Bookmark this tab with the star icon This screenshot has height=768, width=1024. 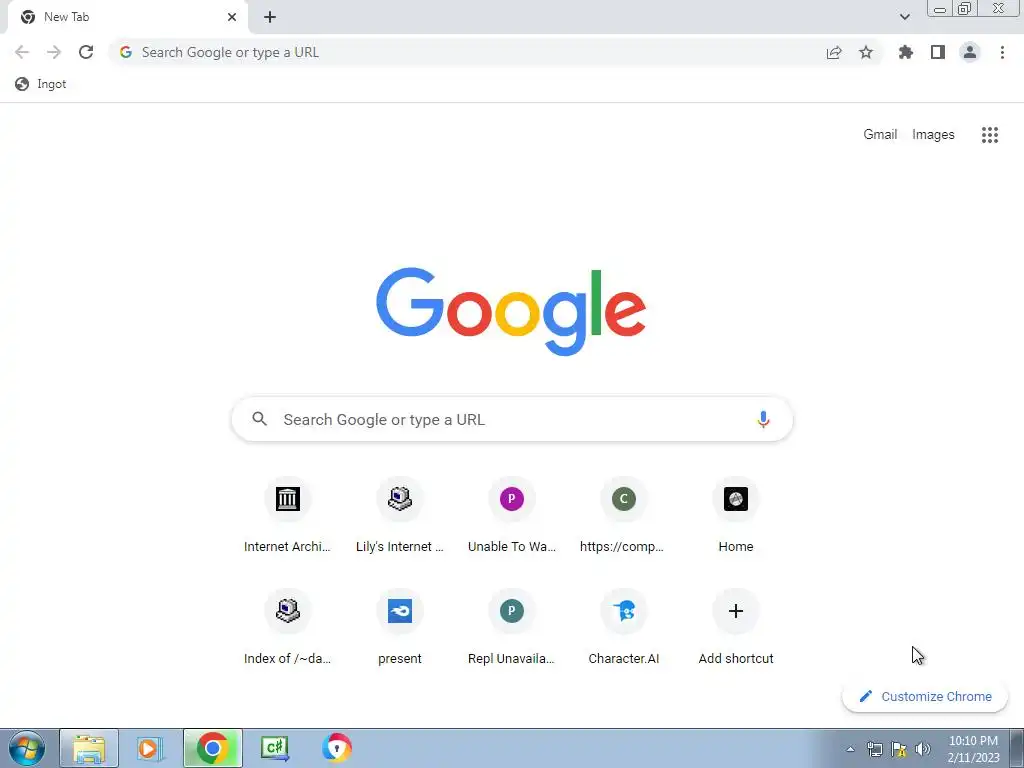point(866,52)
